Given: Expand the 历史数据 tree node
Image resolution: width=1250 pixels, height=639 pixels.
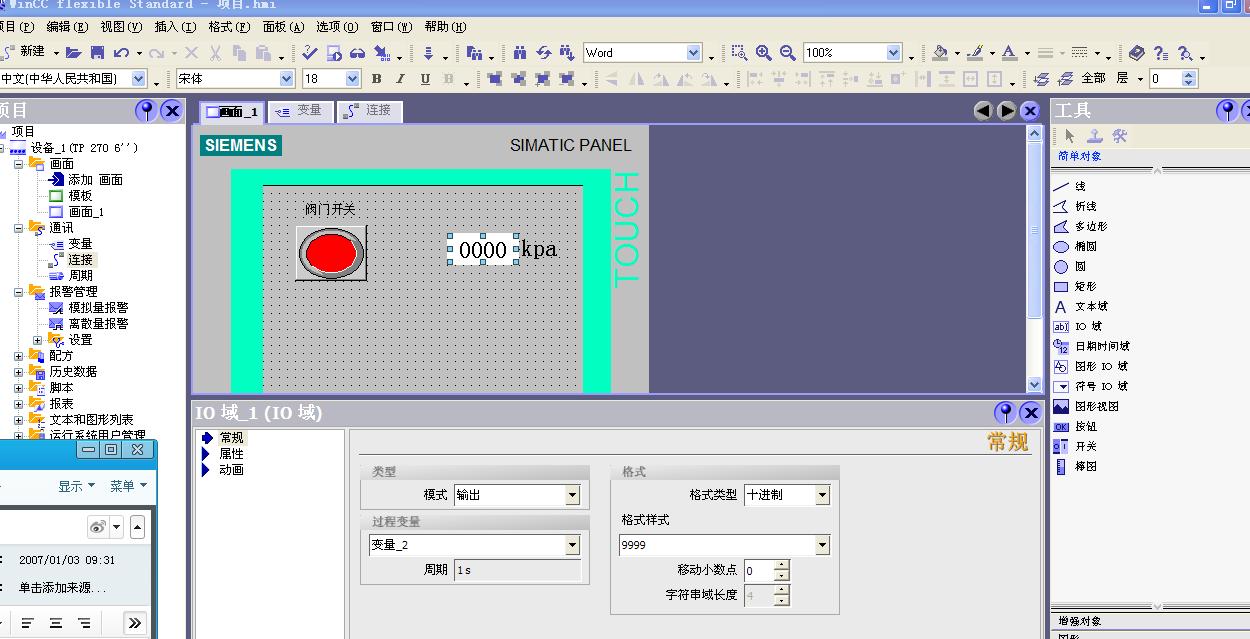Looking at the screenshot, I should [19, 372].
